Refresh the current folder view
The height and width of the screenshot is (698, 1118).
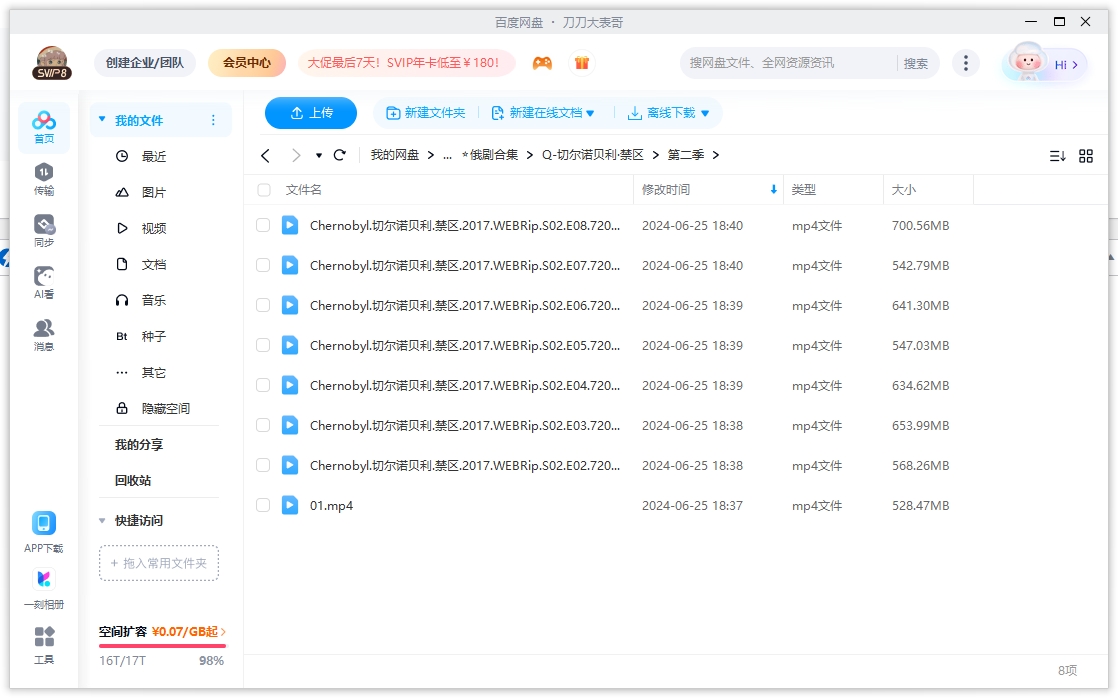pos(339,155)
